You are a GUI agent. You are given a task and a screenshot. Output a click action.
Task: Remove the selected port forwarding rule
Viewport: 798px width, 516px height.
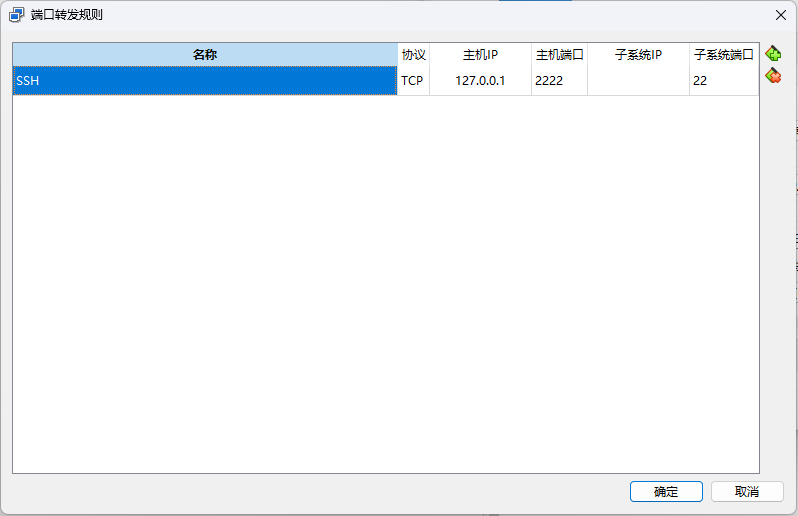coord(773,76)
